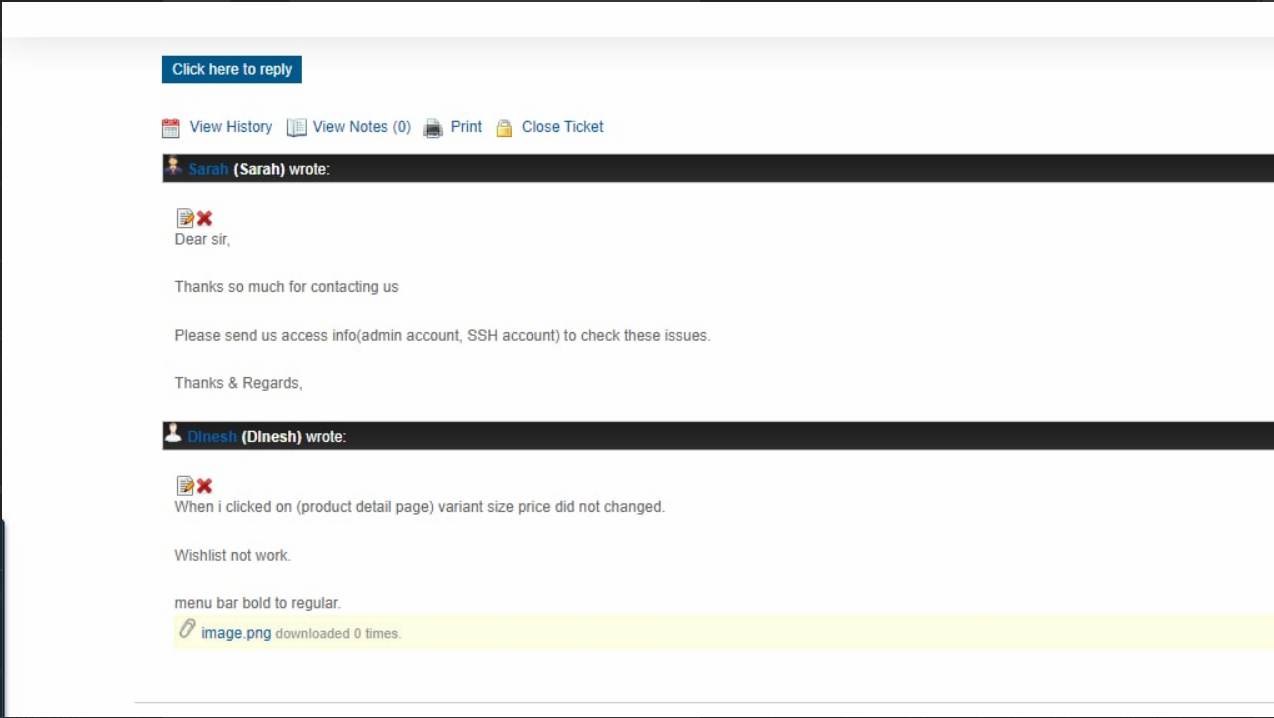This screenshot has height=718, width=1274.
Task: Click the 'Dear sir,' greeting
Action: coord(202,239)
